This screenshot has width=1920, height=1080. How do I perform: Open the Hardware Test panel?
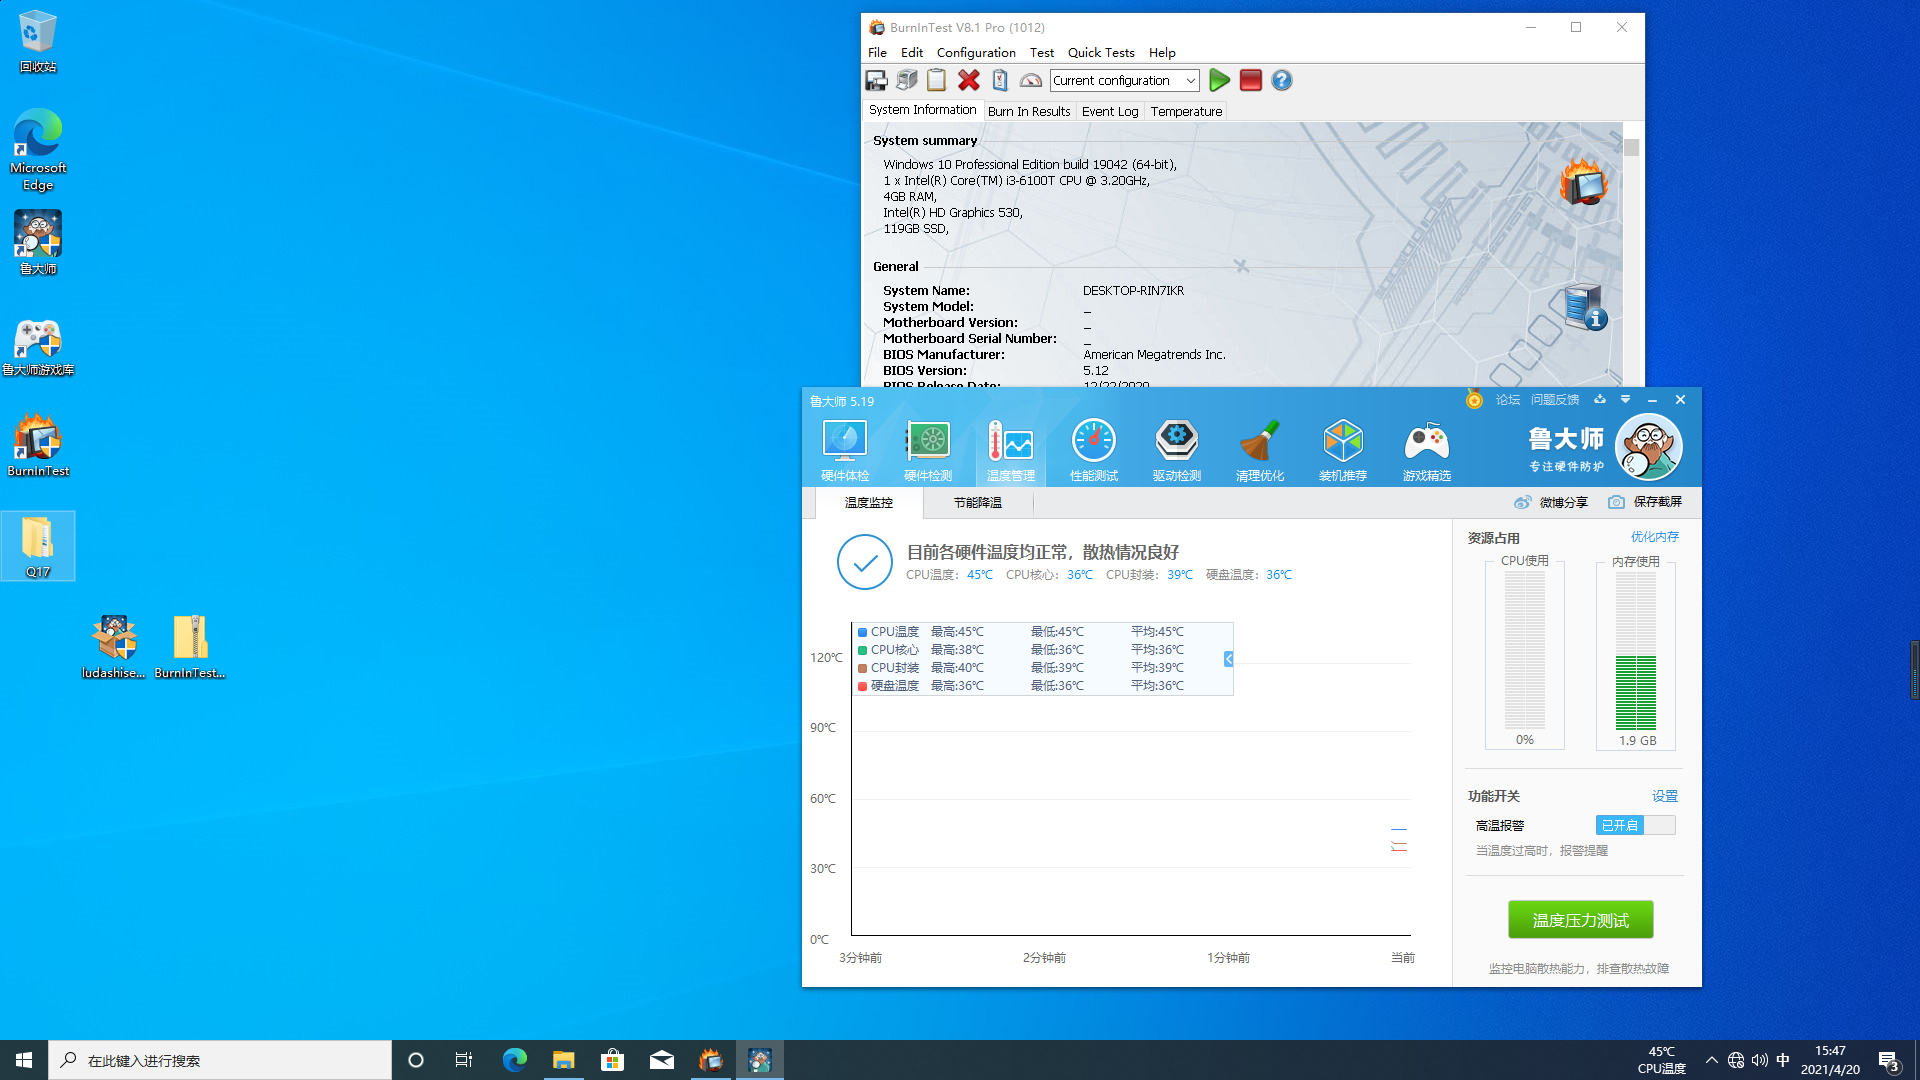pos(927,448)
